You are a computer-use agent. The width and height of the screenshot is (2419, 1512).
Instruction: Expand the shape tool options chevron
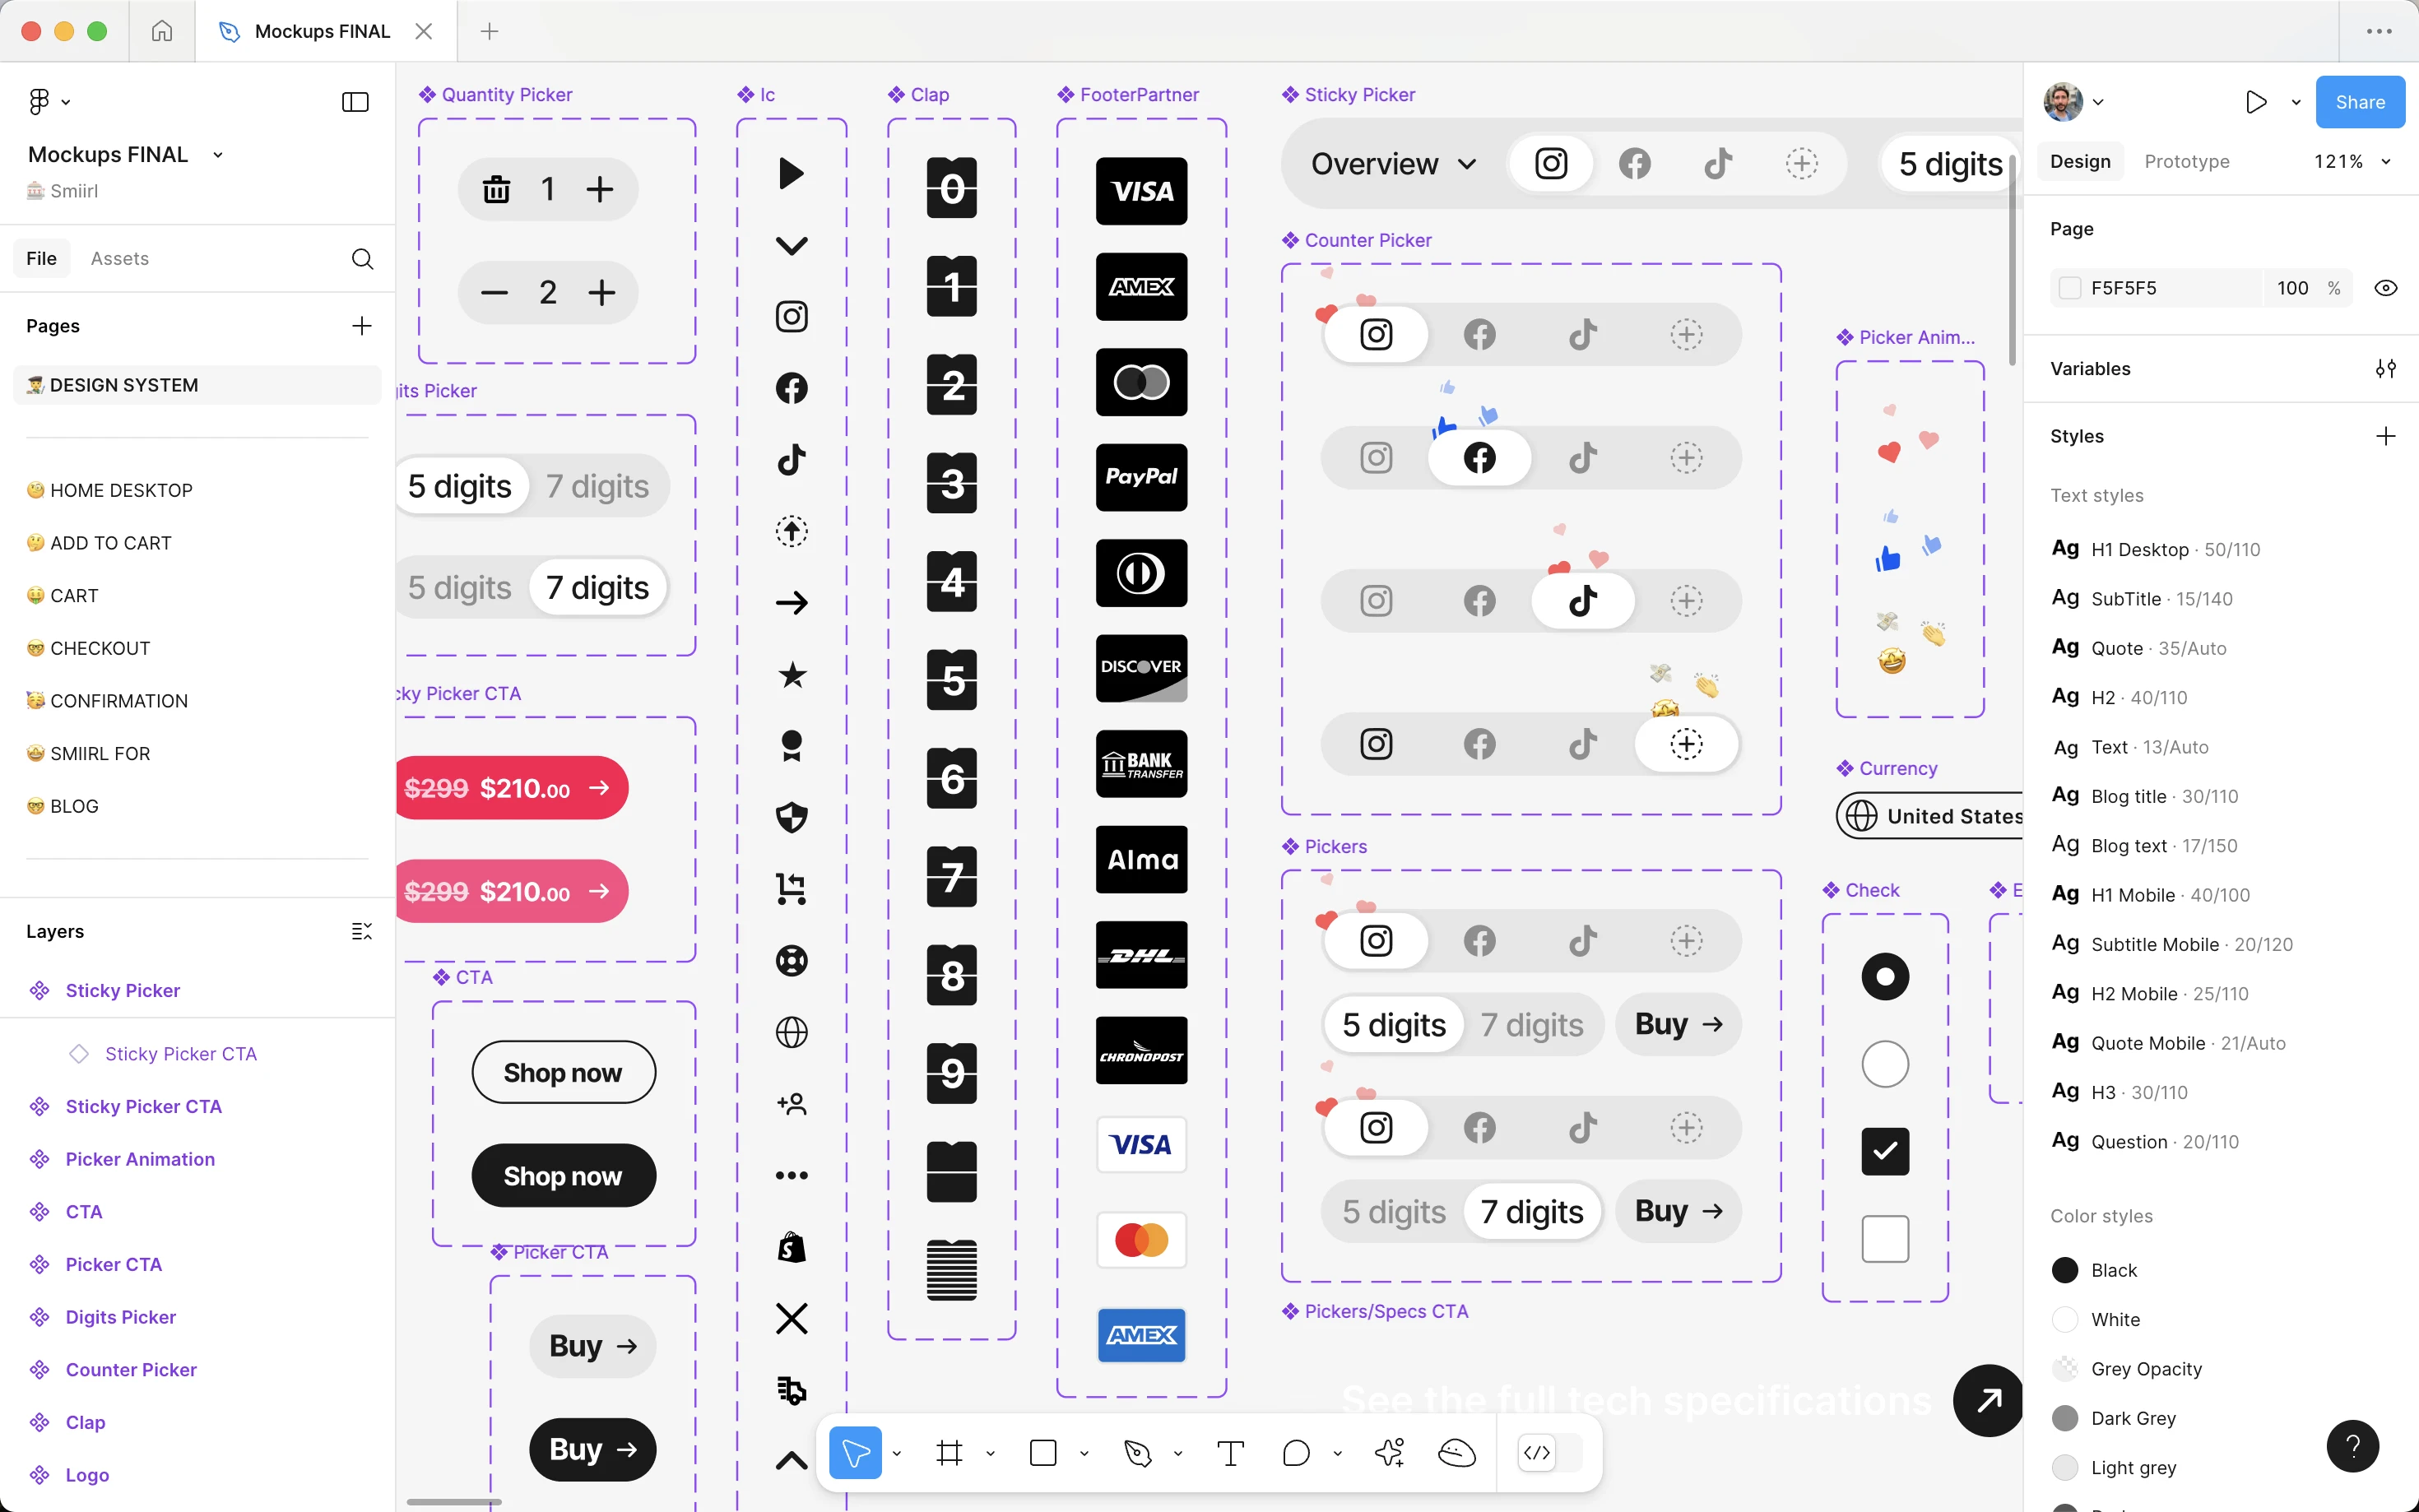pyautogui.click(x=1084, y=1453)
